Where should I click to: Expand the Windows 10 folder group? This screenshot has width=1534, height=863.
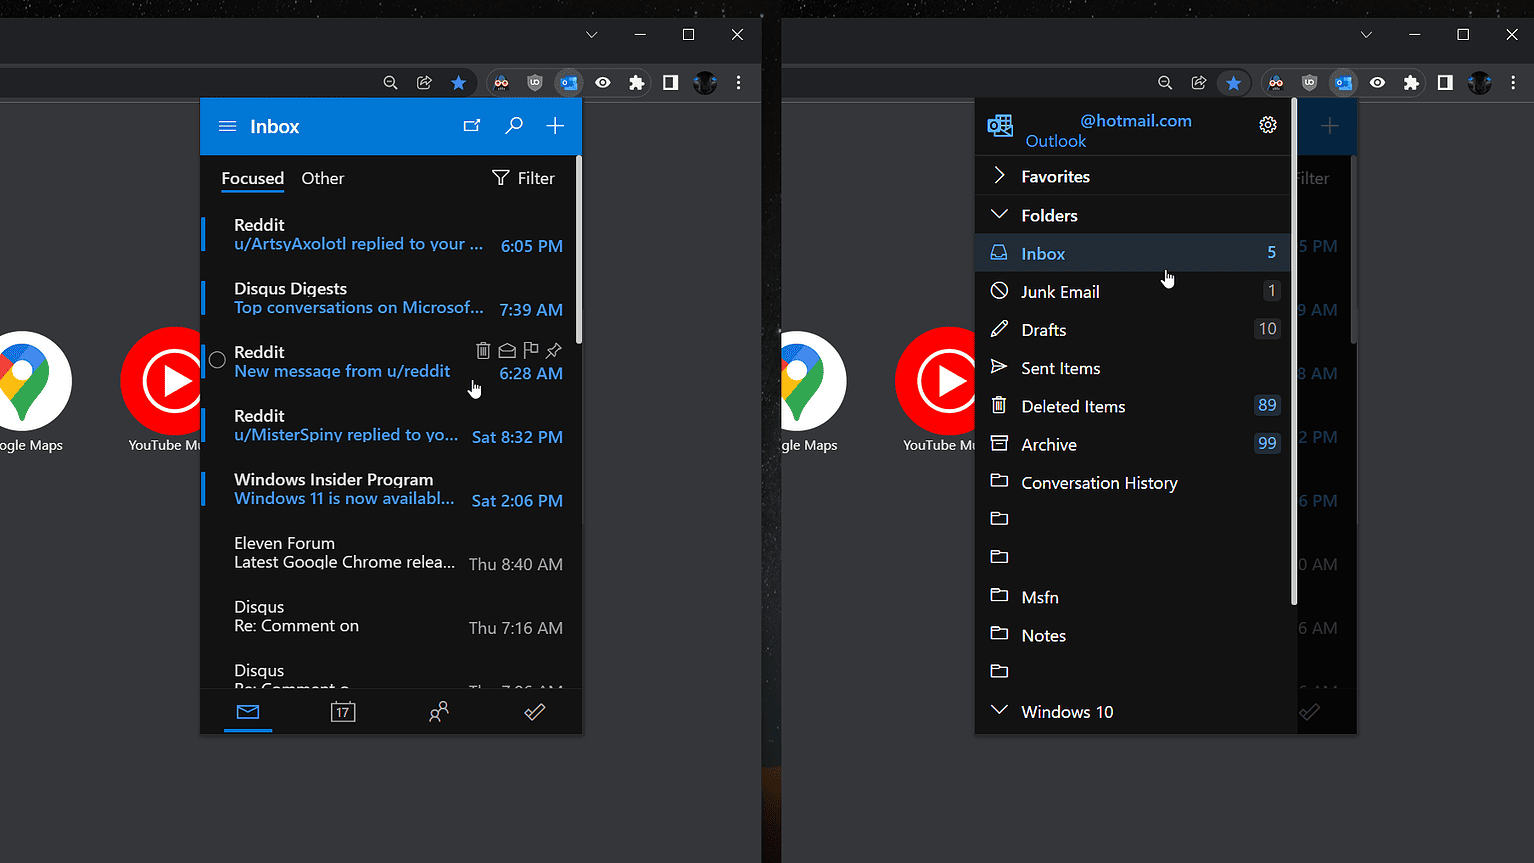coord(998,710)
